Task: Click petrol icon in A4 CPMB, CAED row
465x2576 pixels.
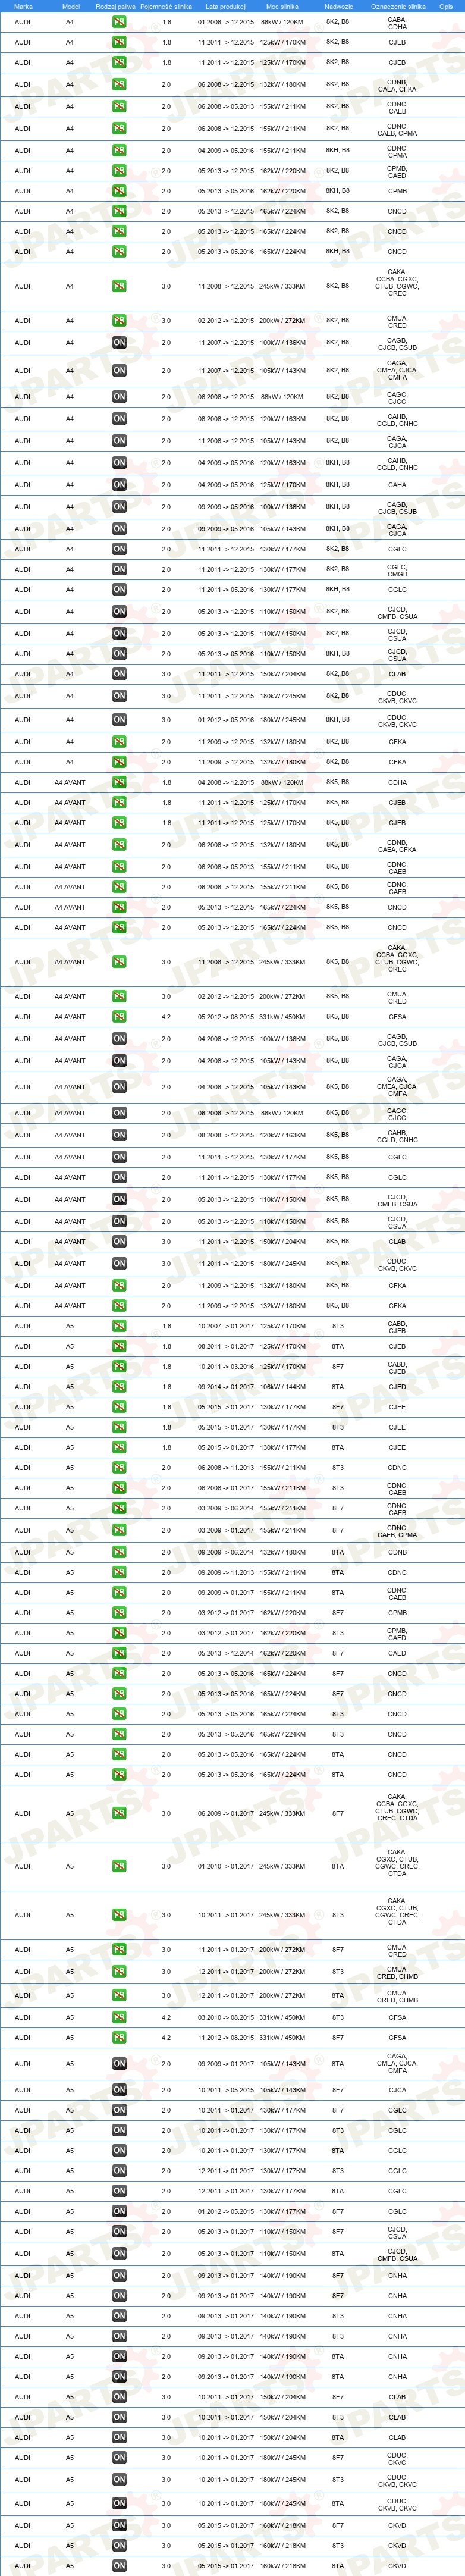Action: coord(119,171)
